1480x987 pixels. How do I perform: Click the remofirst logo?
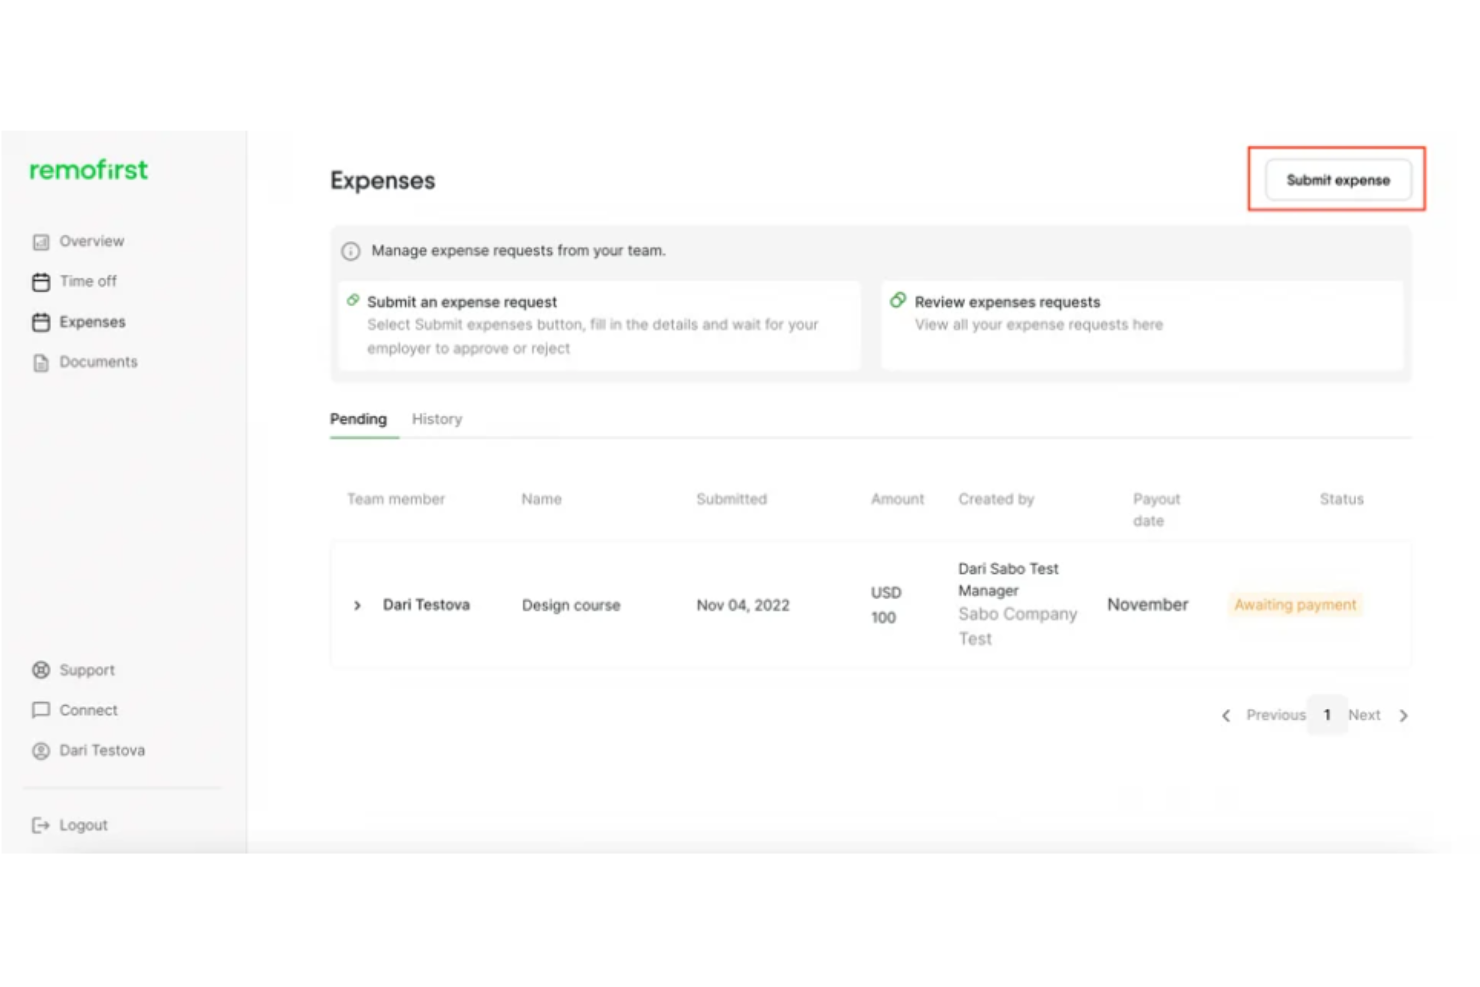point(88,170)
